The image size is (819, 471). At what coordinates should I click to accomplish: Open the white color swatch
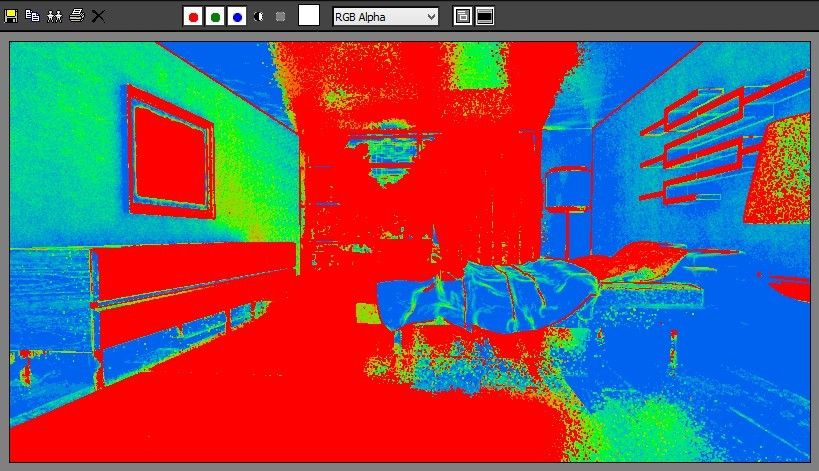[x=309, y=15]
